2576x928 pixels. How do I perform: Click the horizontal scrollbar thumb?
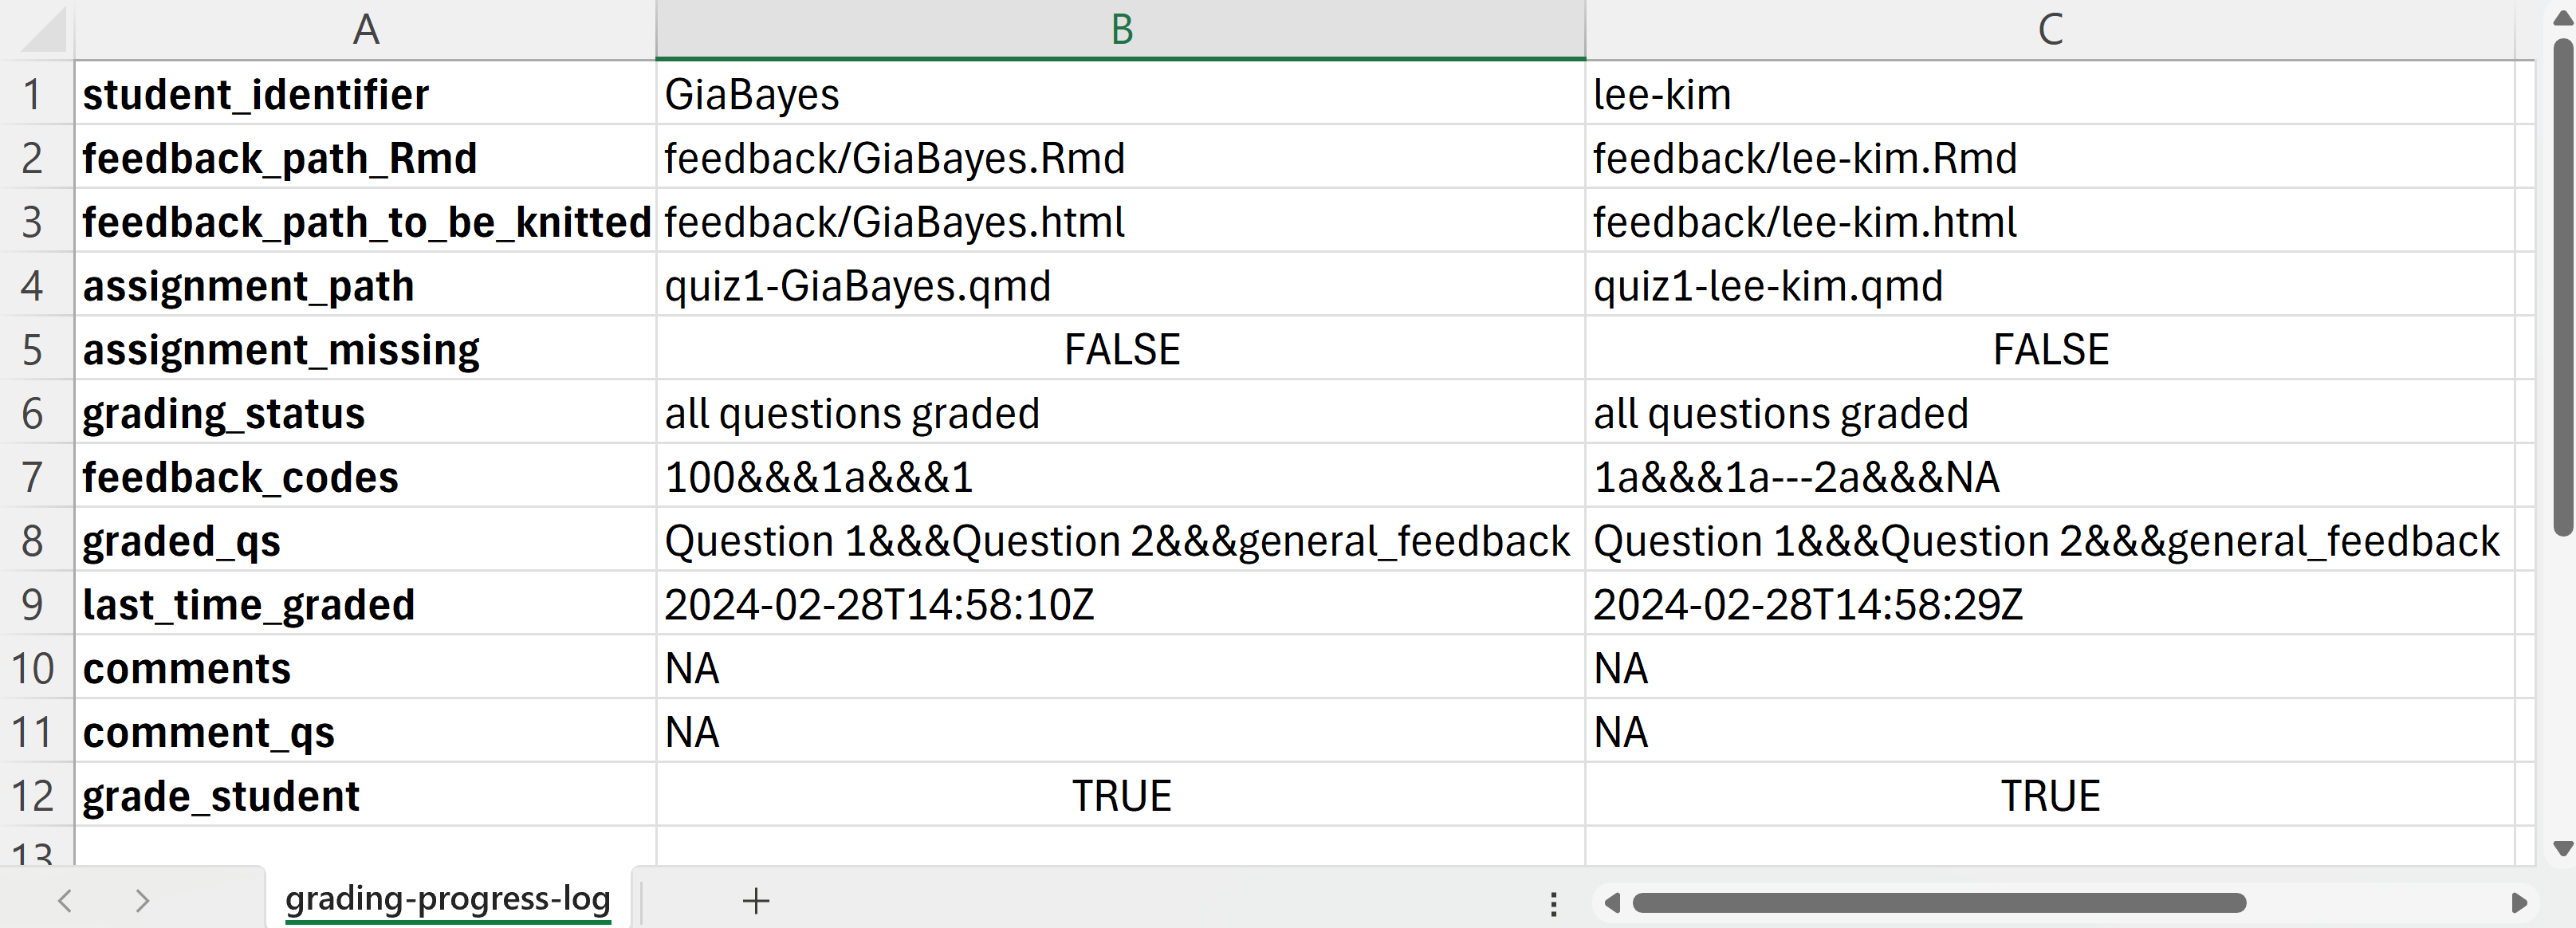[x=1938, y=903]
